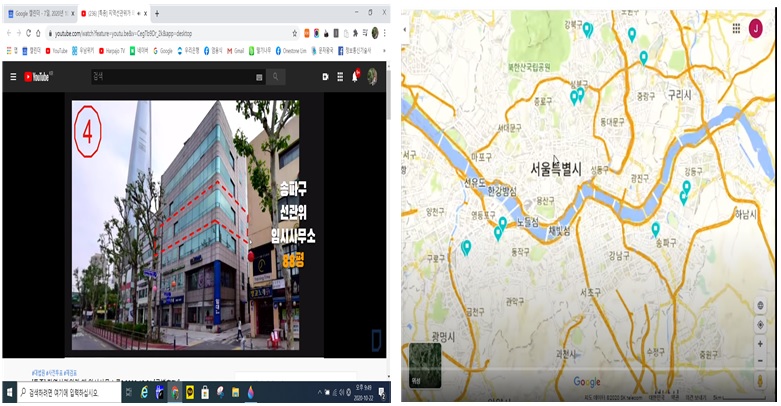Screen dimensions: 781x406
Task: Click the YouTube page vertical scrollbar
Action: point(388,95)
